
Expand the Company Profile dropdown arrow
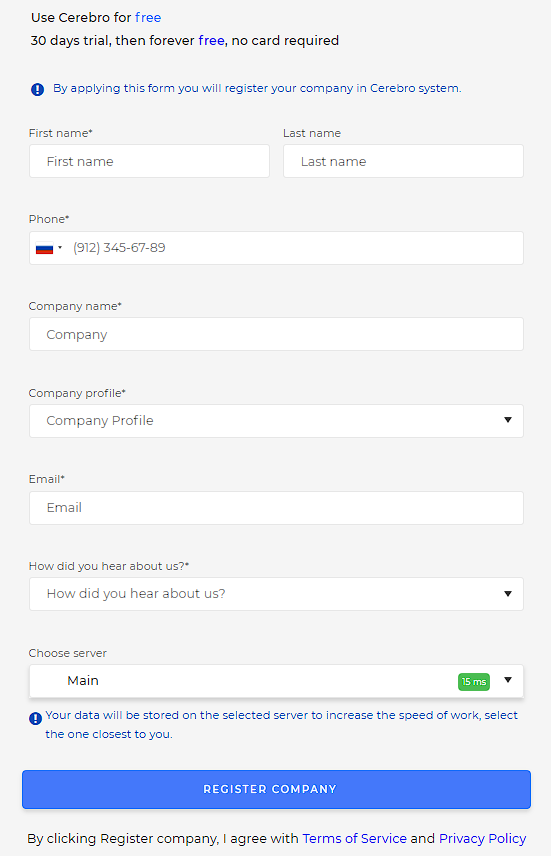click(508, 420)
